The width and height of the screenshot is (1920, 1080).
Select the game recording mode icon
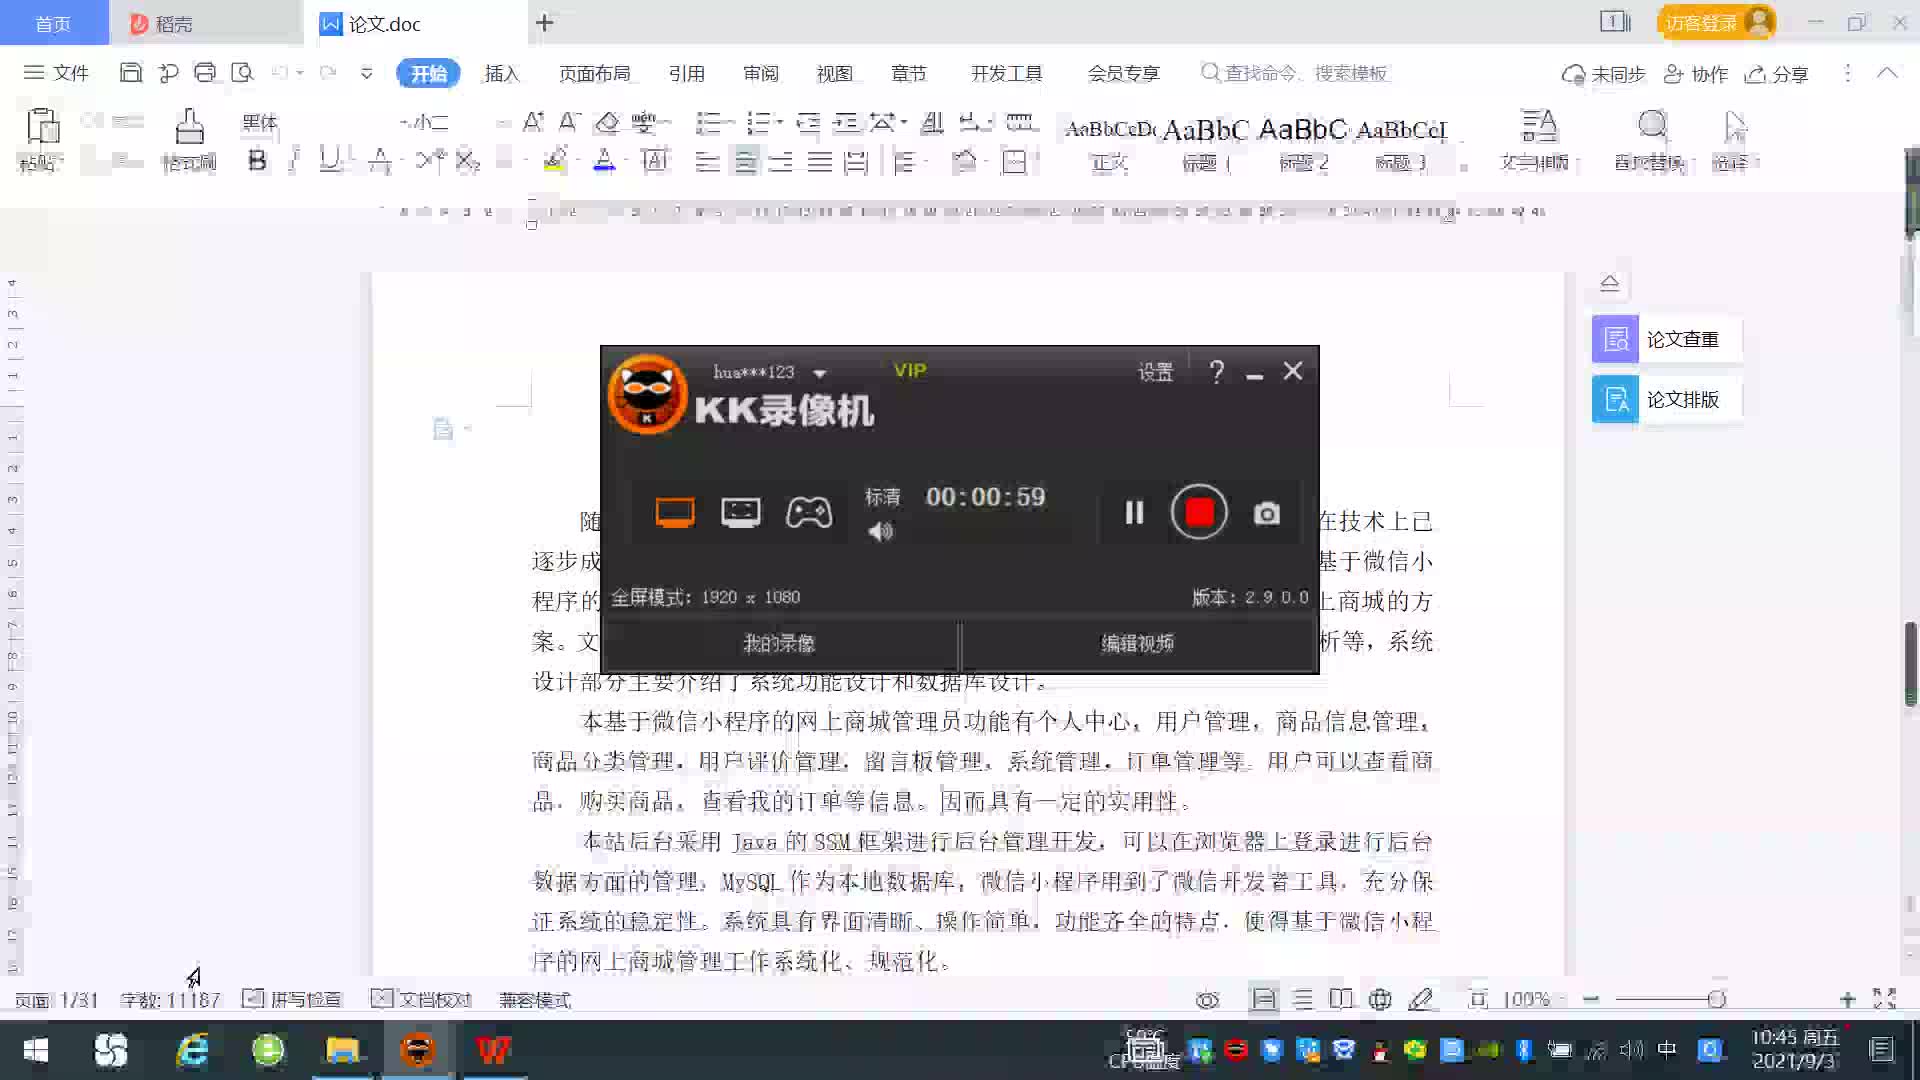(x=808, y=512)
